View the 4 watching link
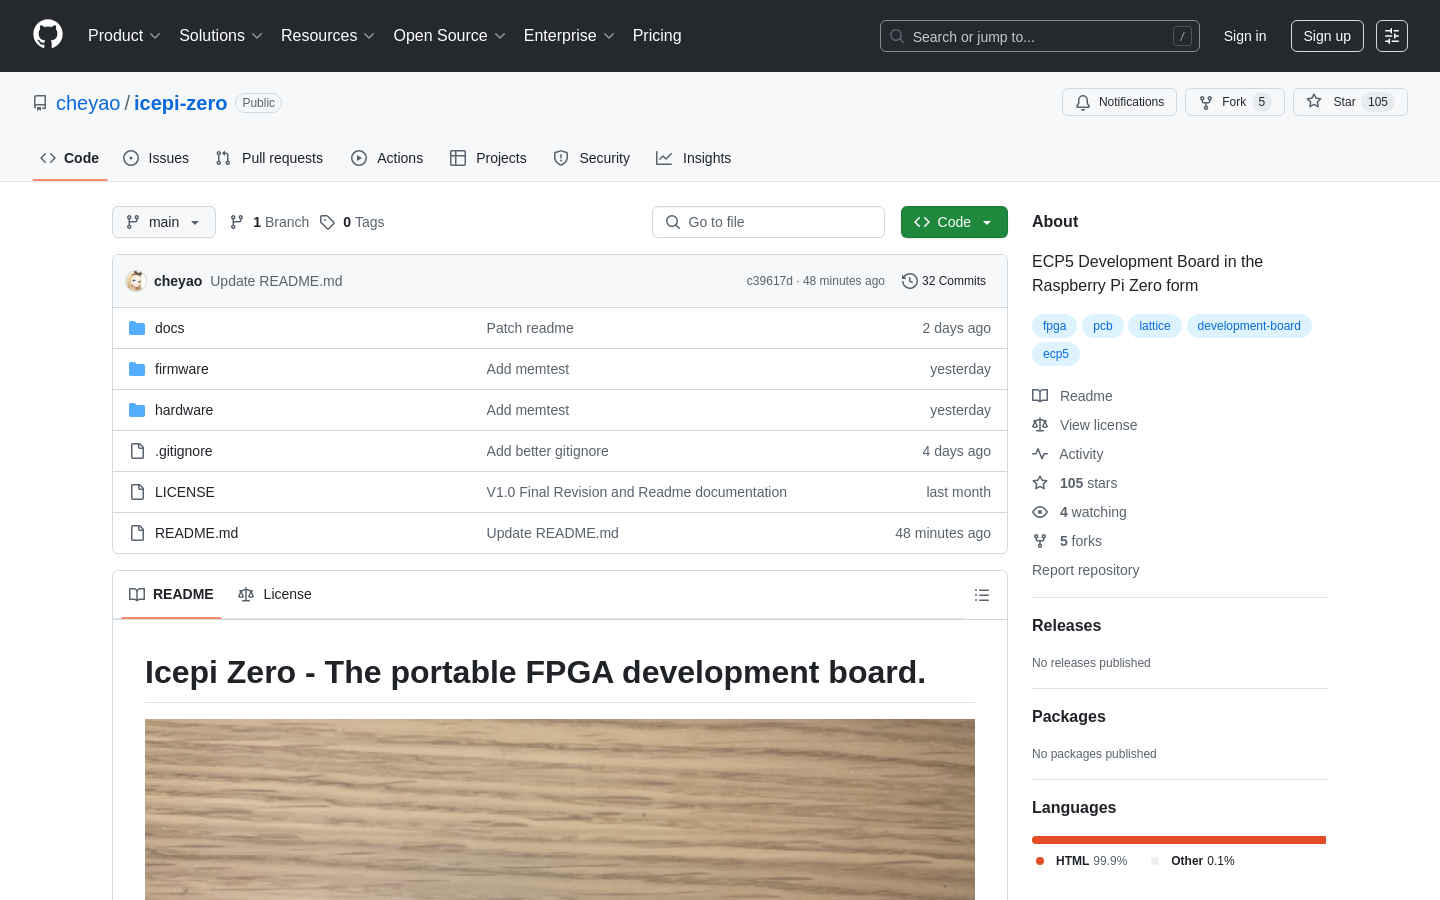 1079,512
